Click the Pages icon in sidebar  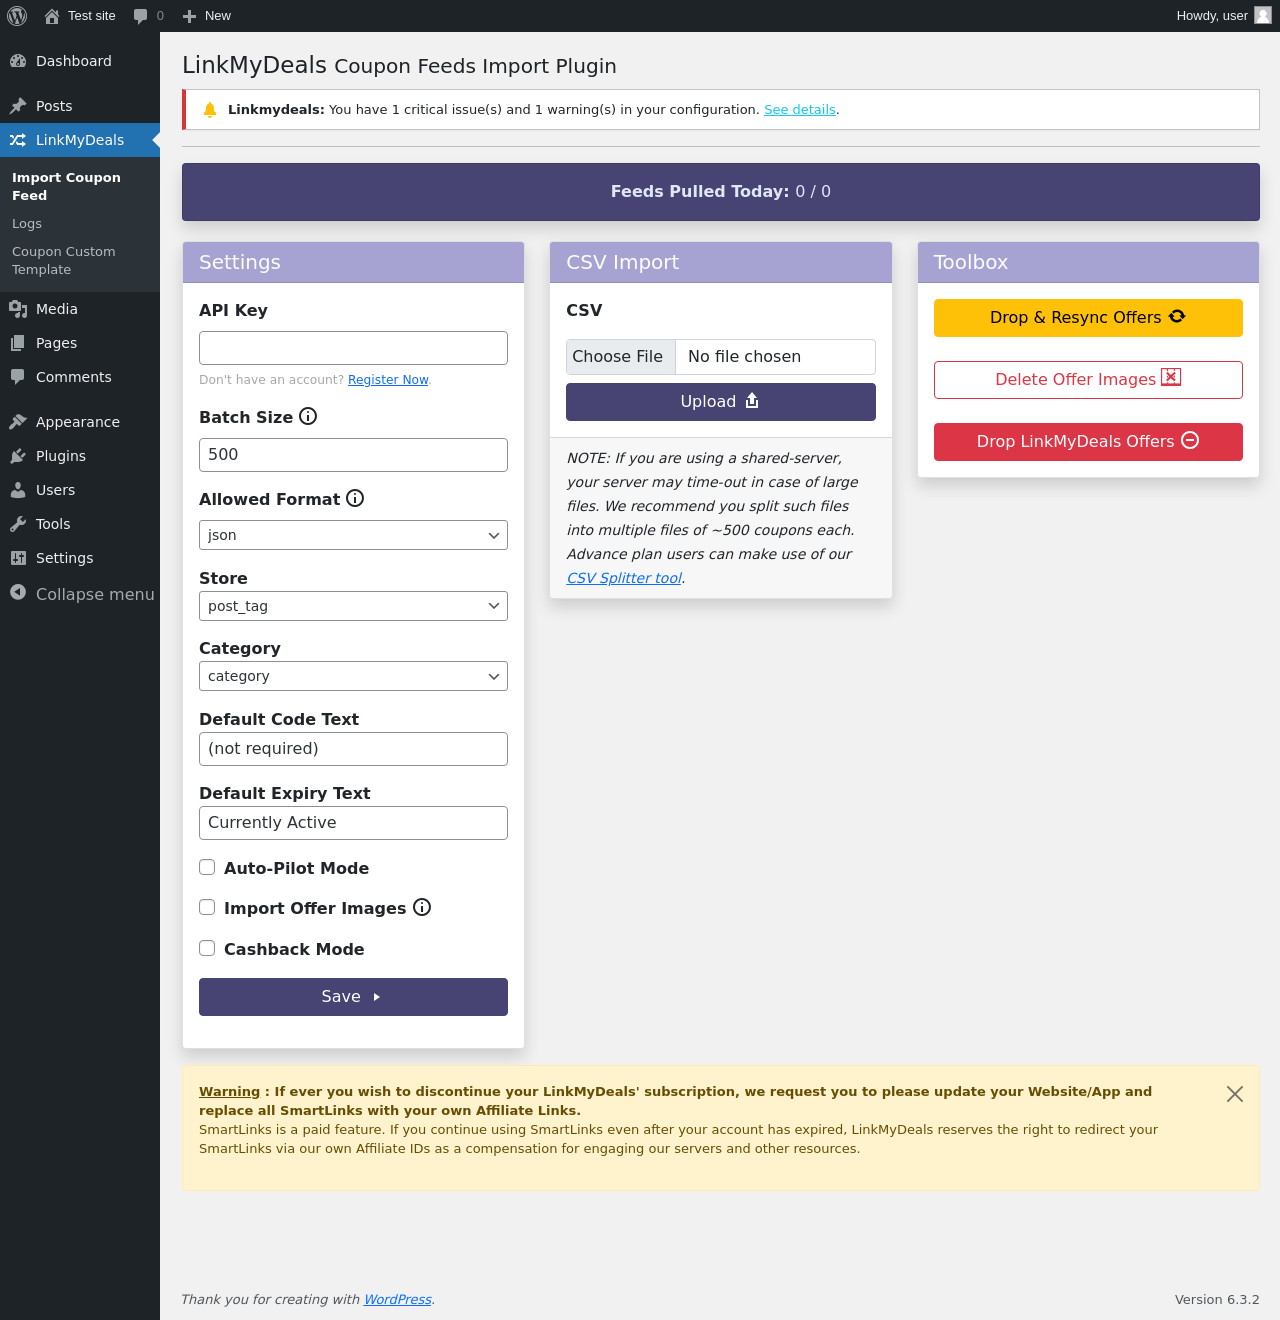click(x=18, y=343)
